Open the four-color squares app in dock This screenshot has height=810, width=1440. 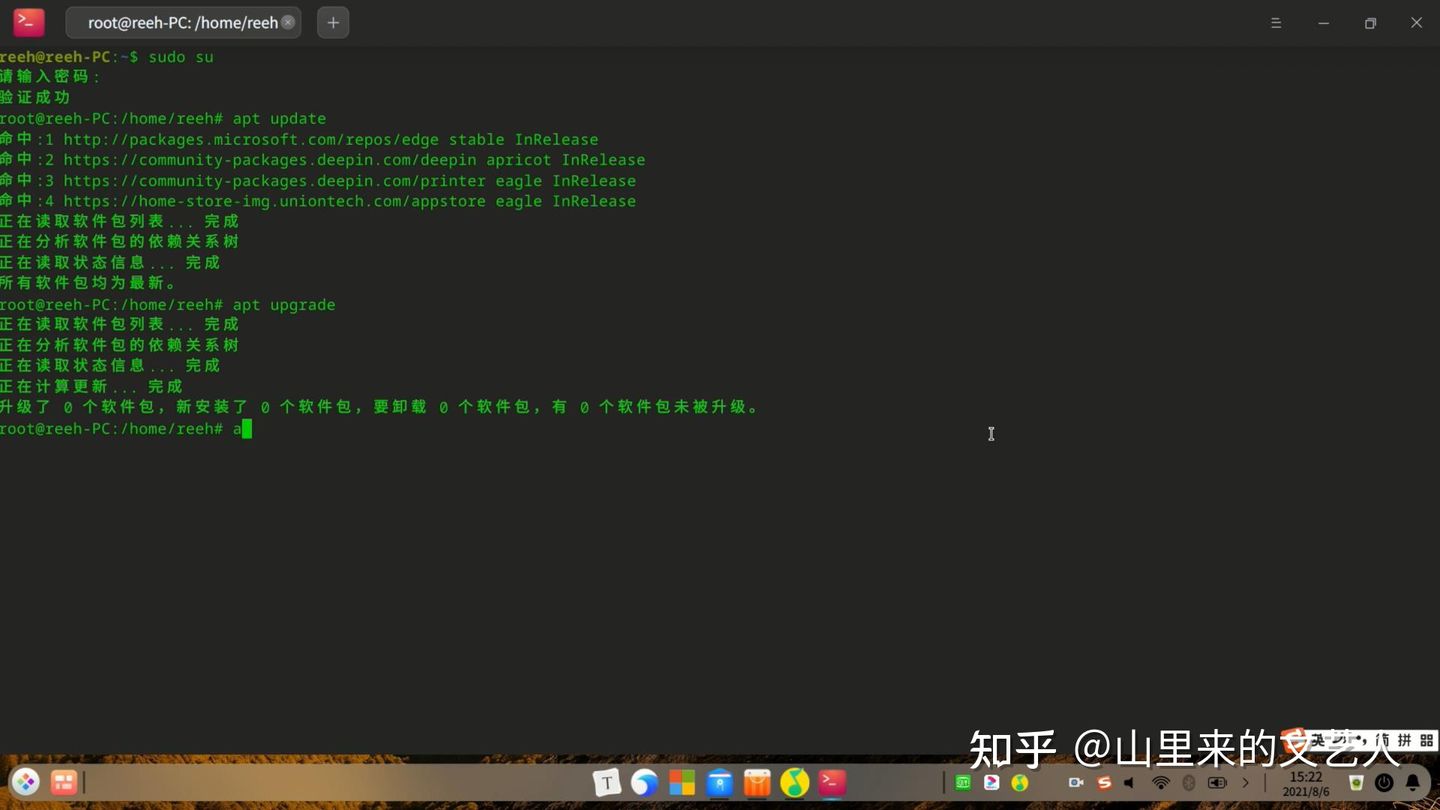pos(682,782)
